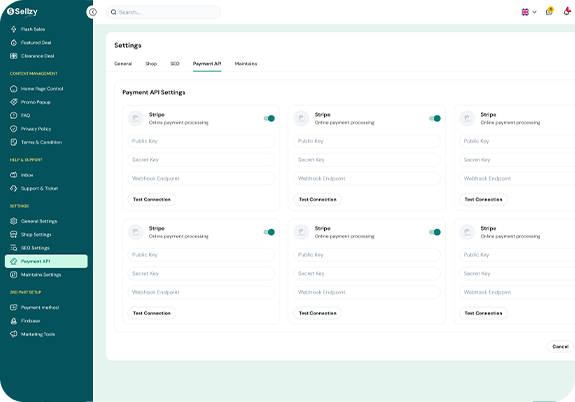This screenshot has width=575, height=402.
Task: Focus the Search field in the header
Action: pyautogui.click(x=164, y=12)
